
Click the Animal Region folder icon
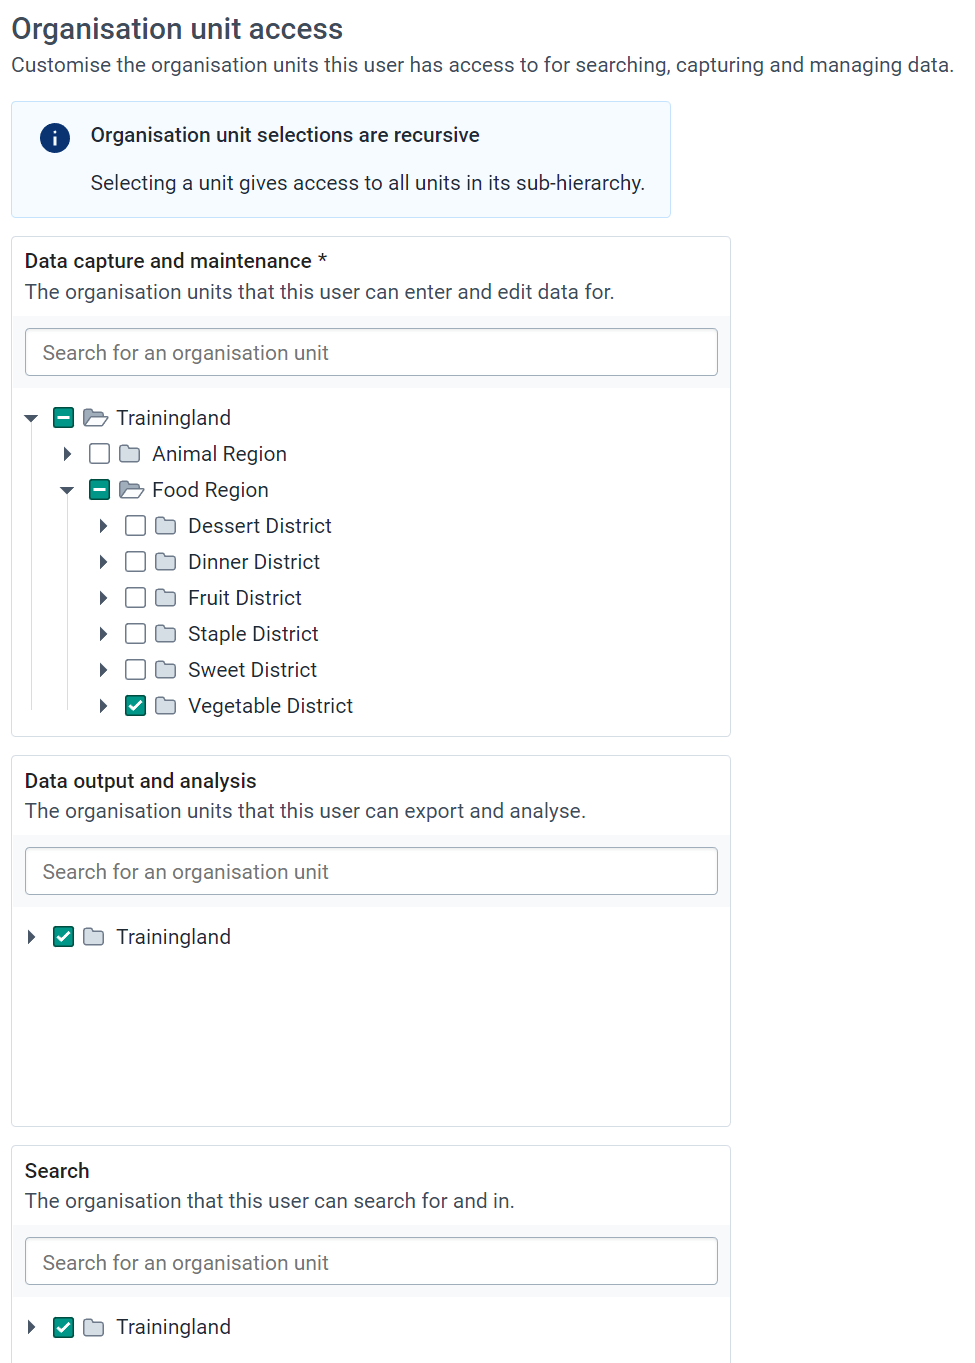pyautogui.click(x=130, y=454)
